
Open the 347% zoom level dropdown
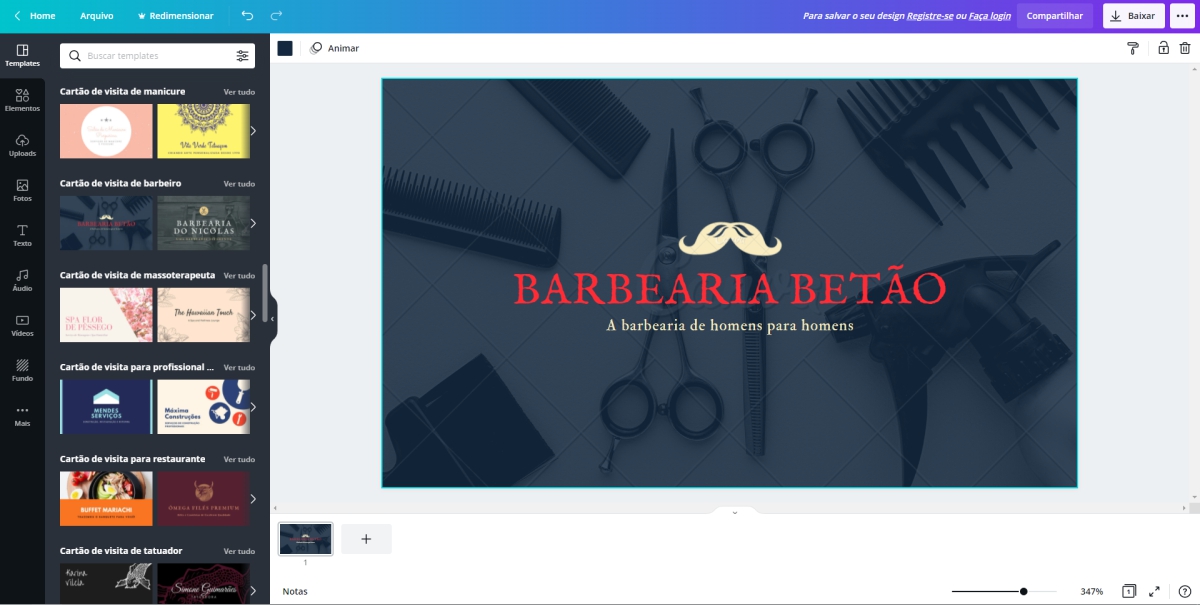click(1091, 591)
